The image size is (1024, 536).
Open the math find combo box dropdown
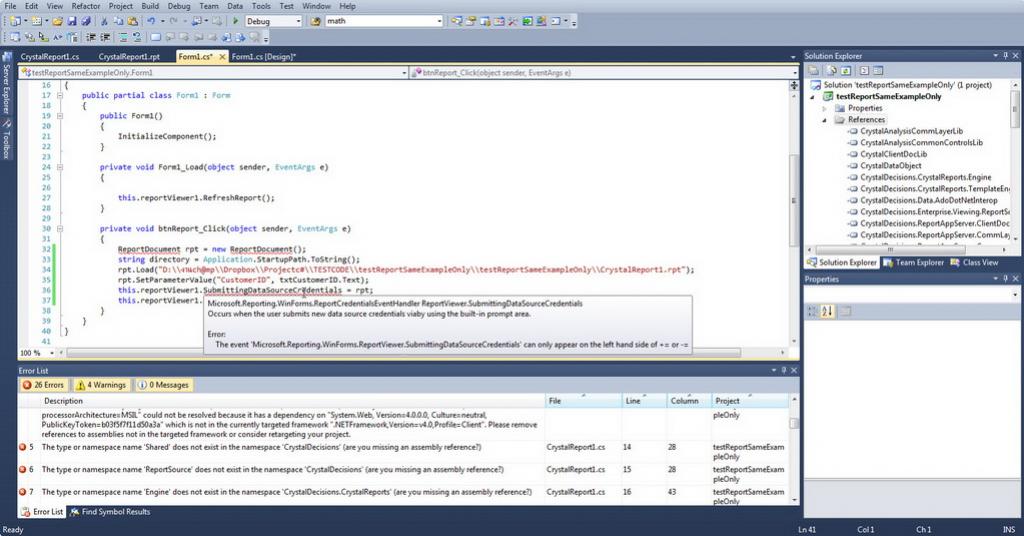click(x=440, y=21)
